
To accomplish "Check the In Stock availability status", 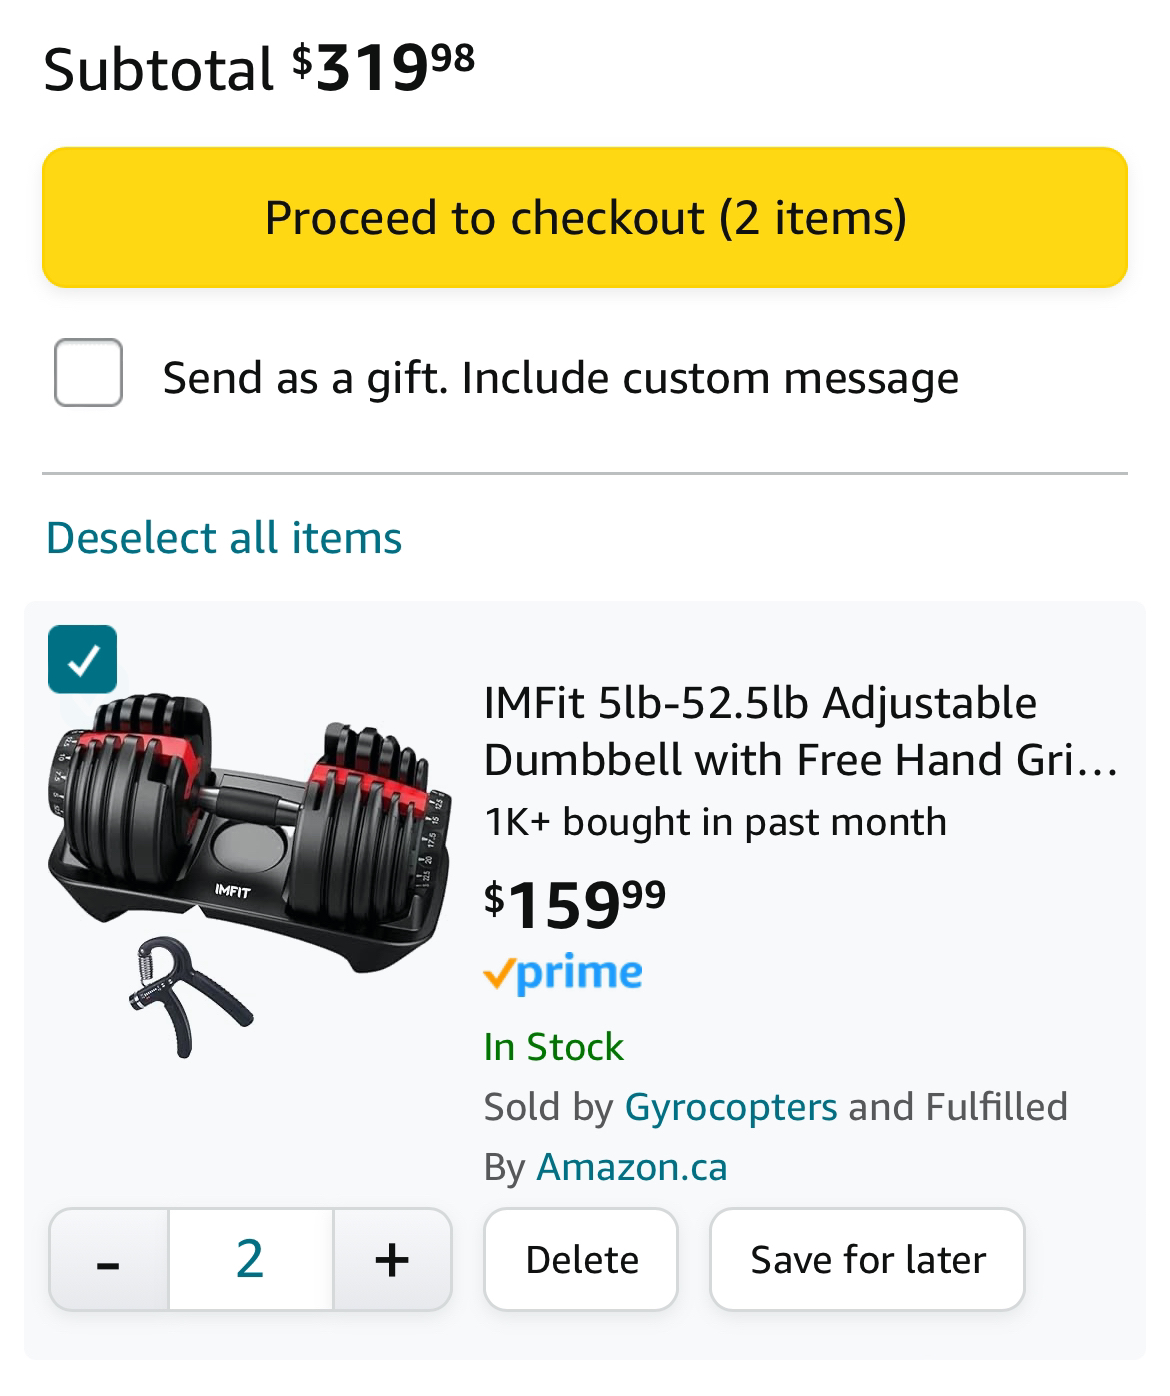I will pyautogui.click(x=552, y=1047).
